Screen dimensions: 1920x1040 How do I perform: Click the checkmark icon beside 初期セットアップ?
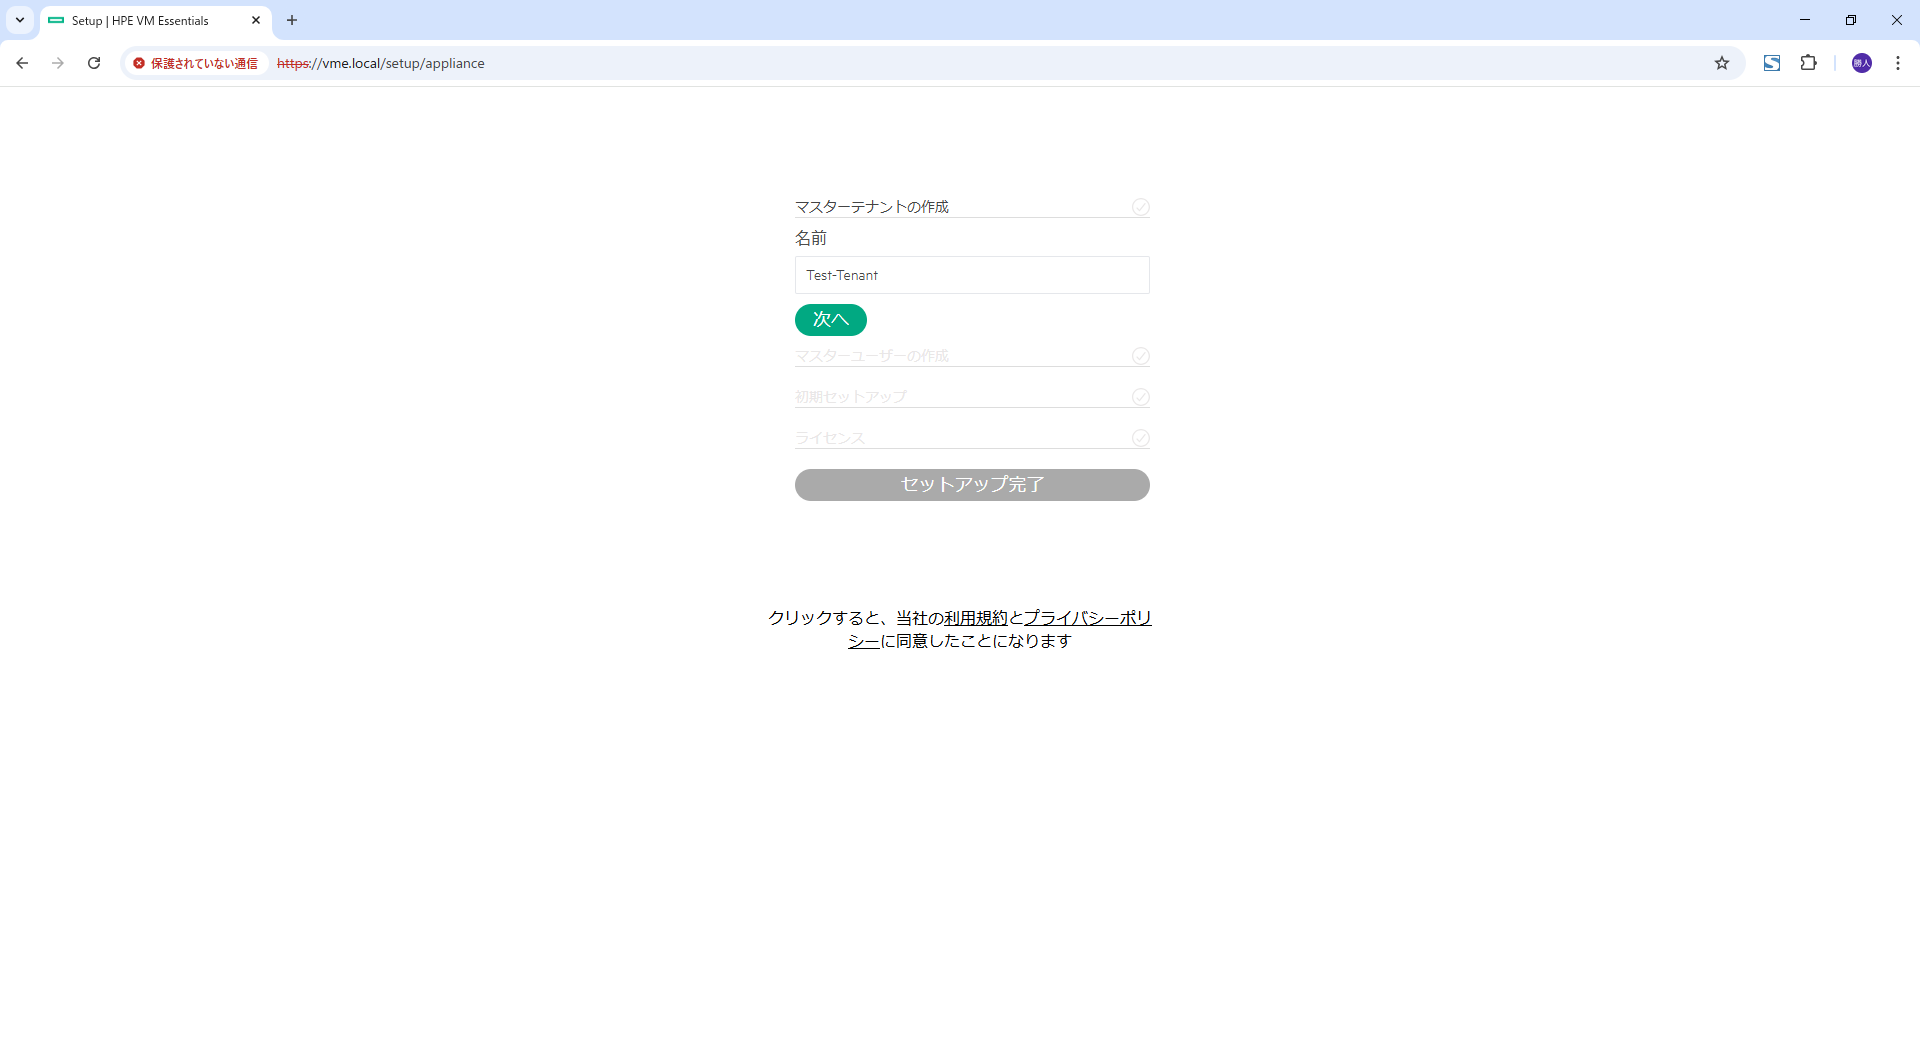pyautogui.click(x=1141, y=397)
